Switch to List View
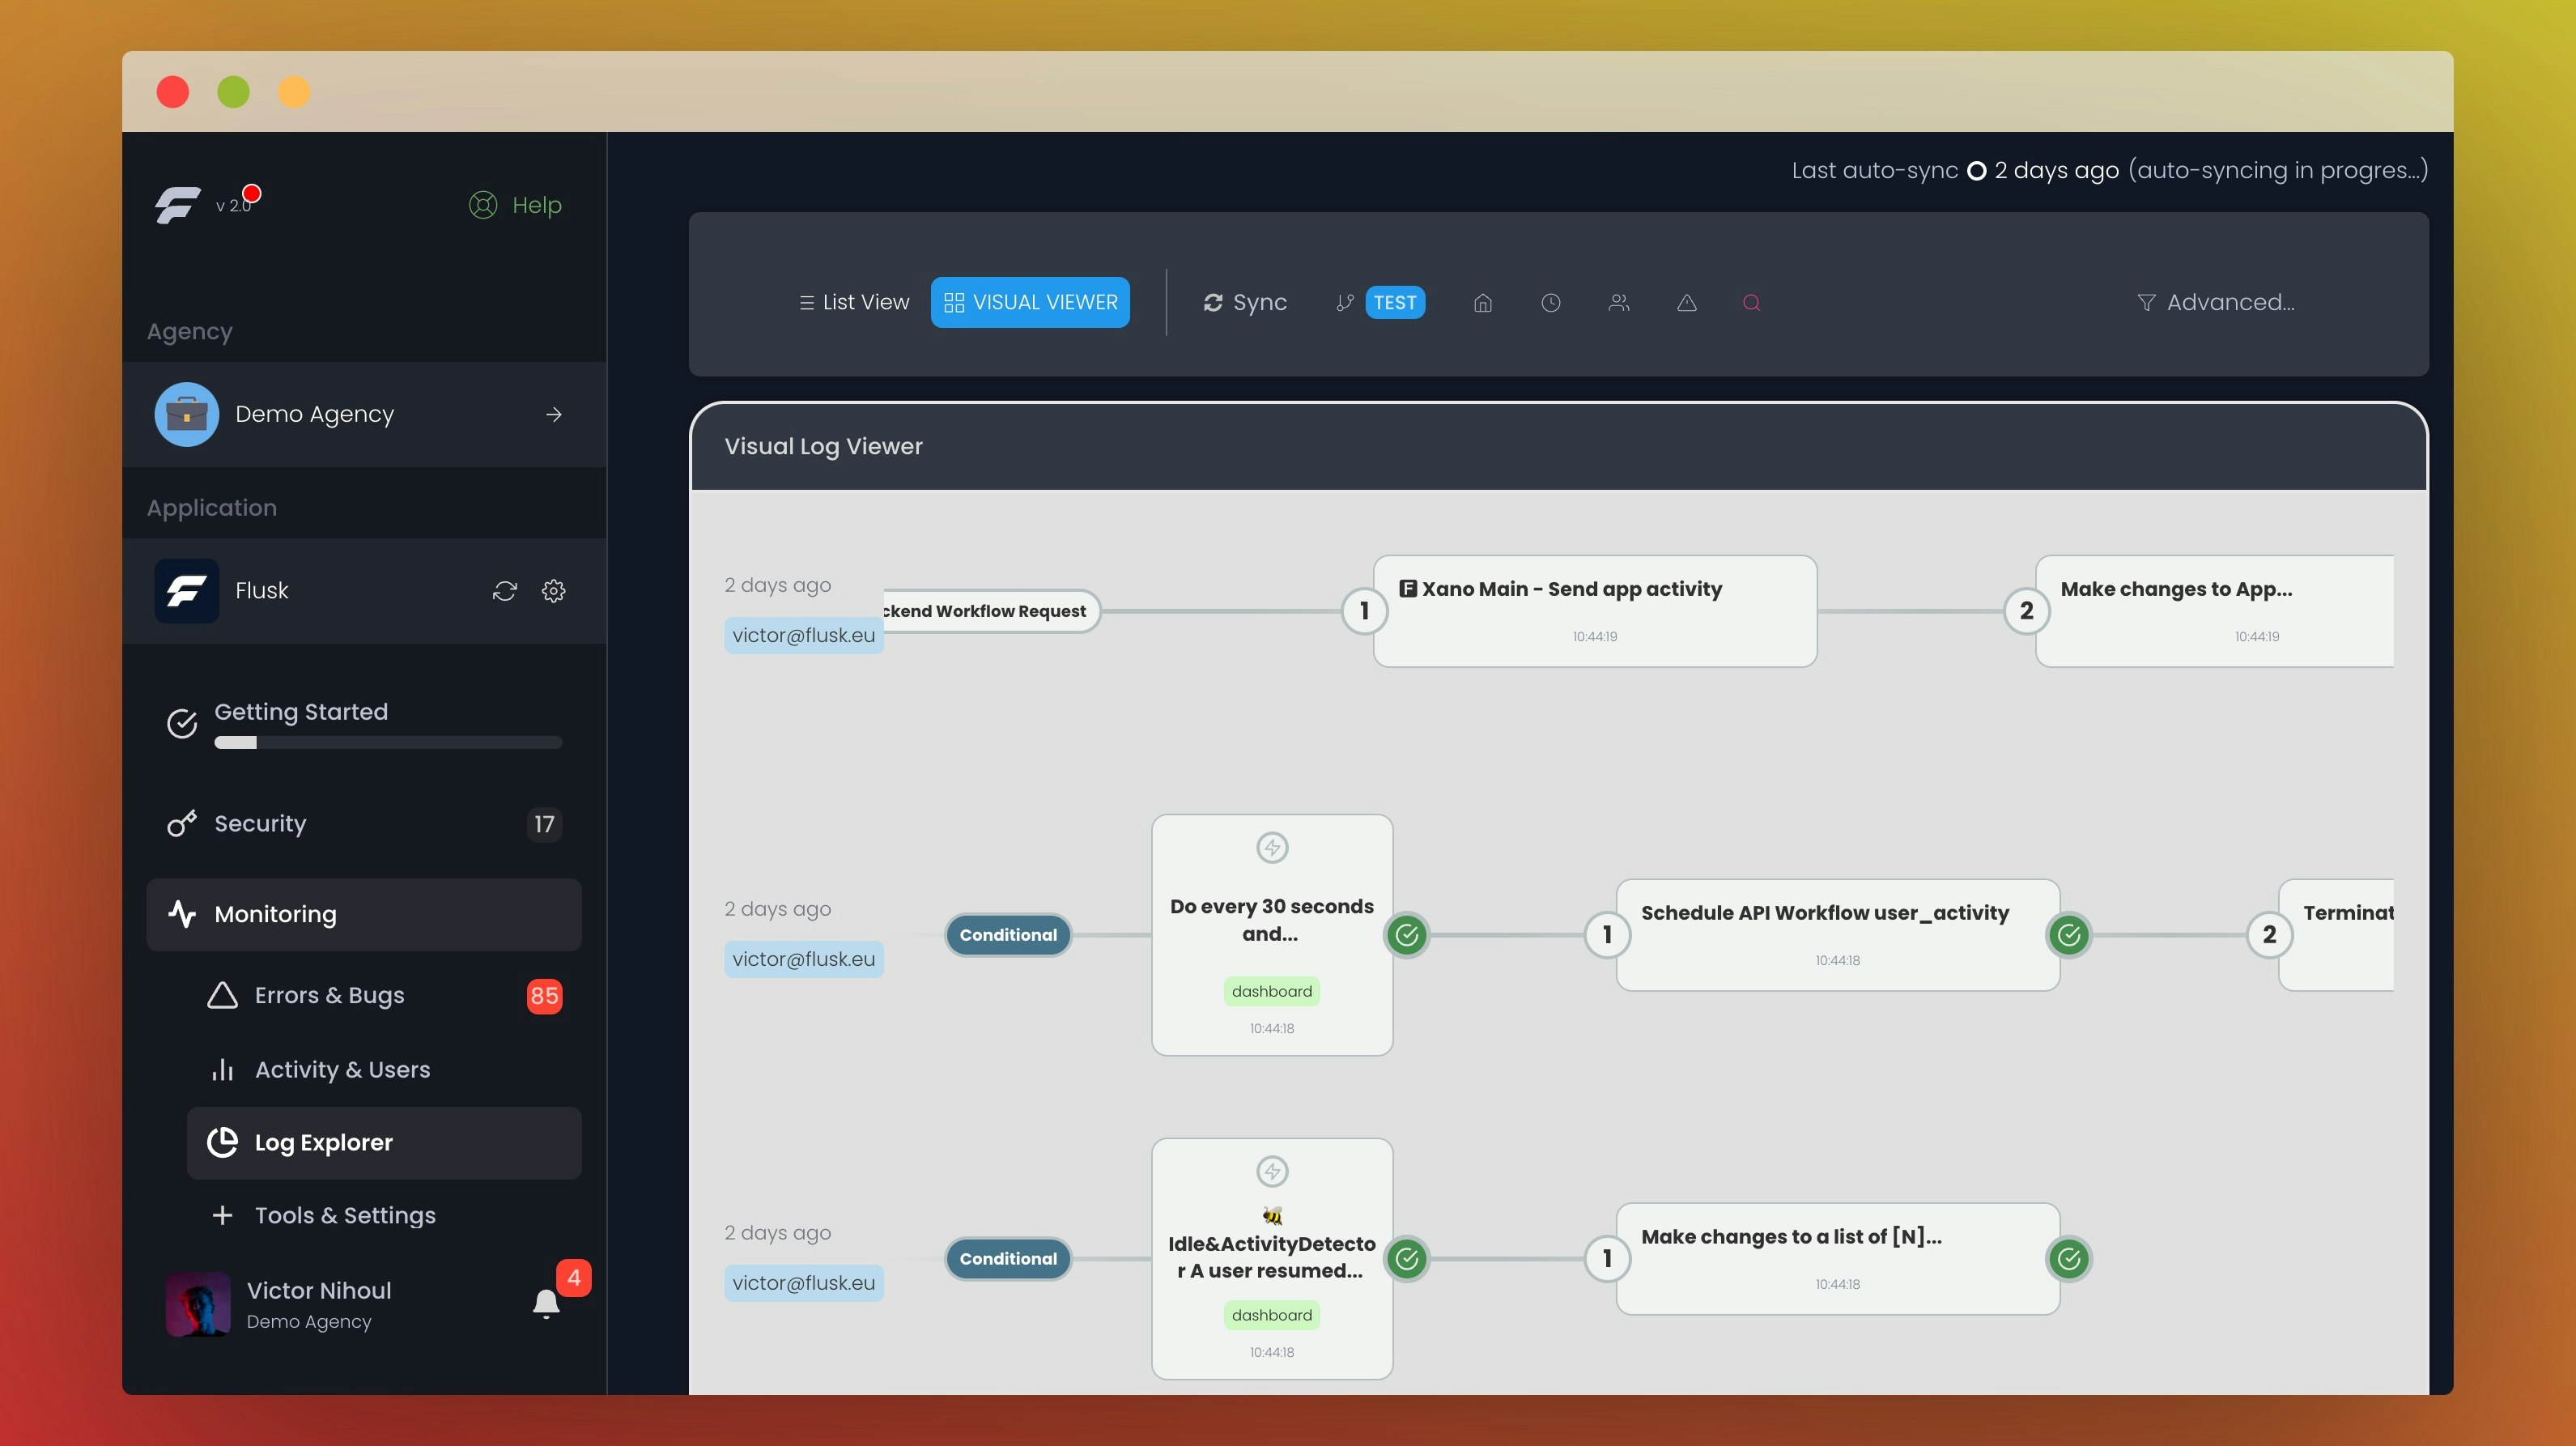The width and height of the screenshot is (2576, 1446). (x=854, y=302)
